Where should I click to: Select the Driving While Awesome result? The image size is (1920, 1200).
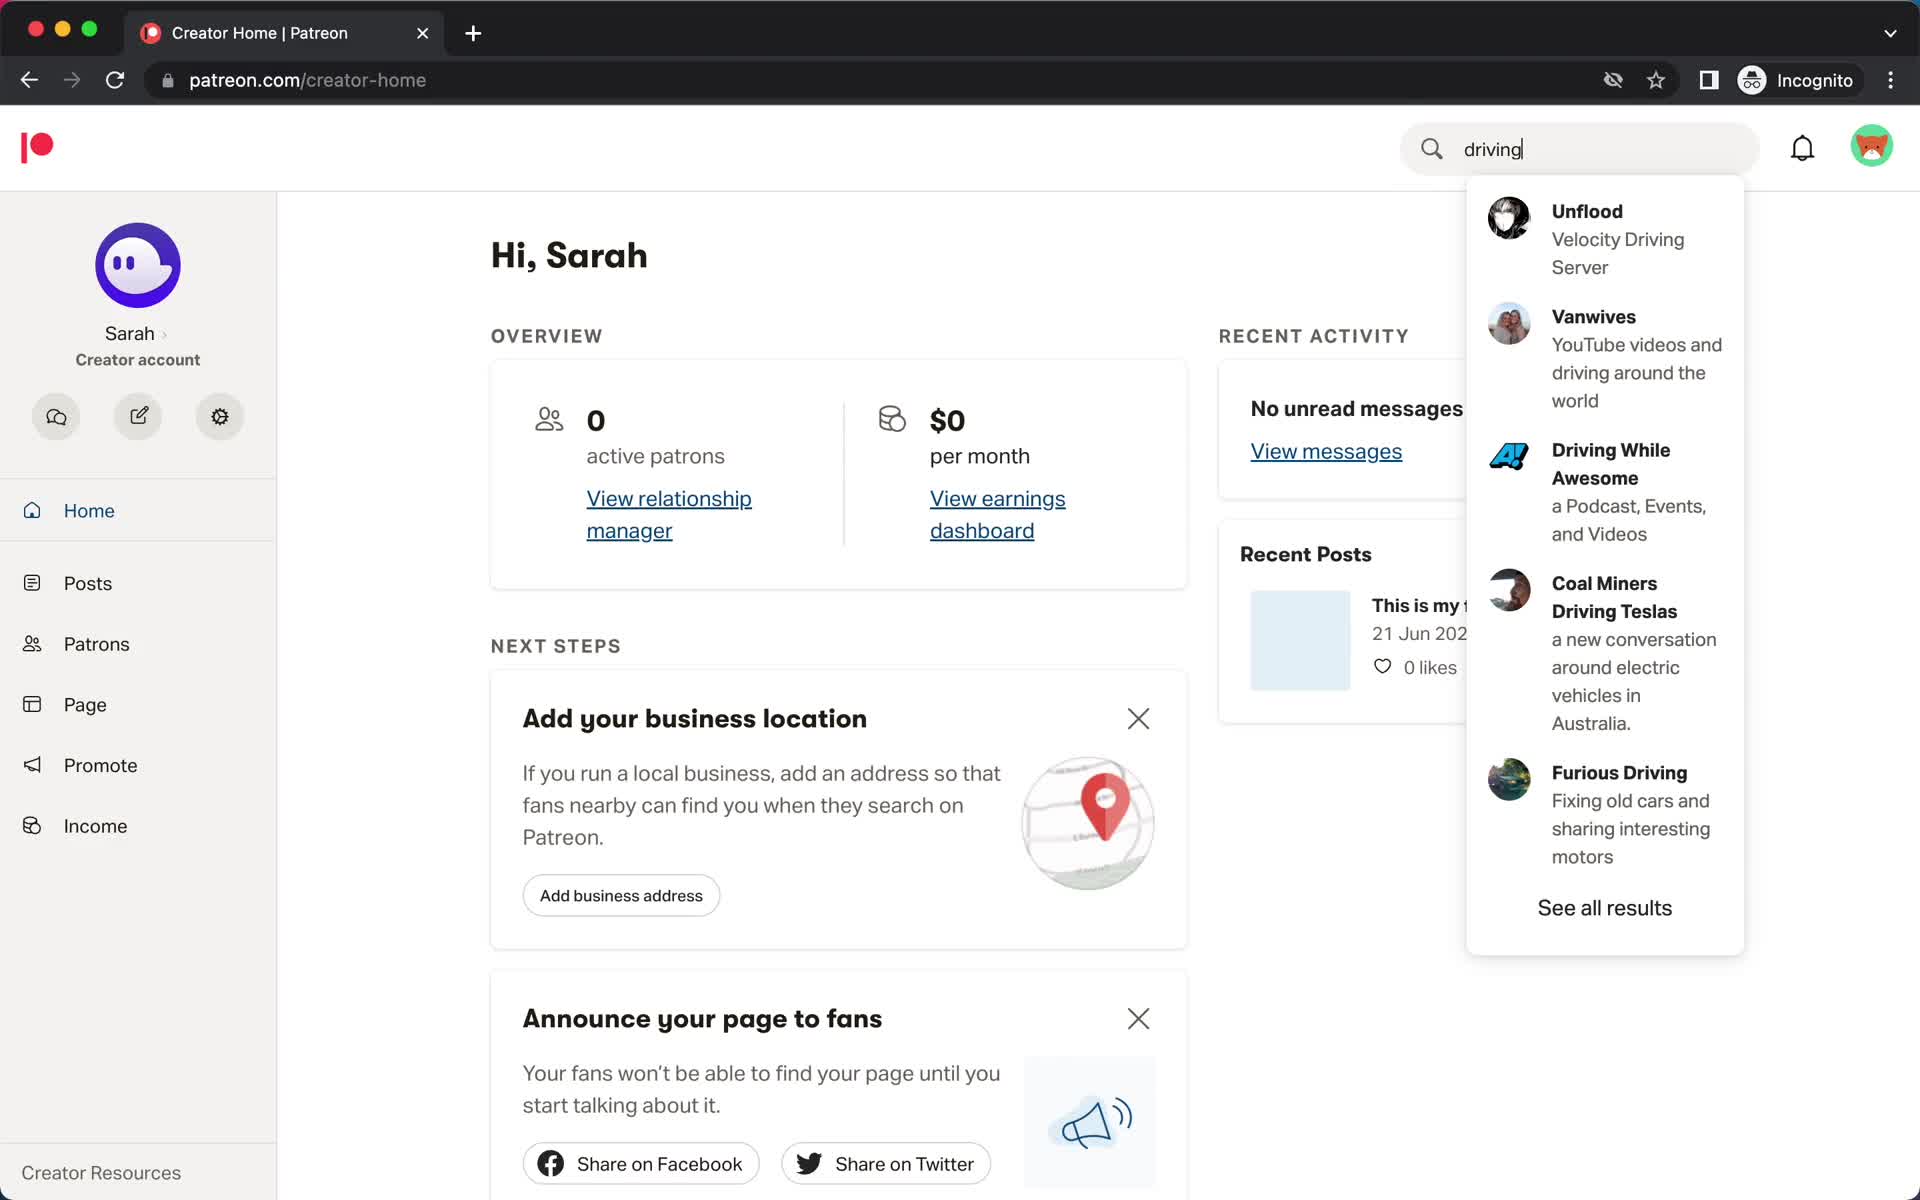coord(1605,492)
